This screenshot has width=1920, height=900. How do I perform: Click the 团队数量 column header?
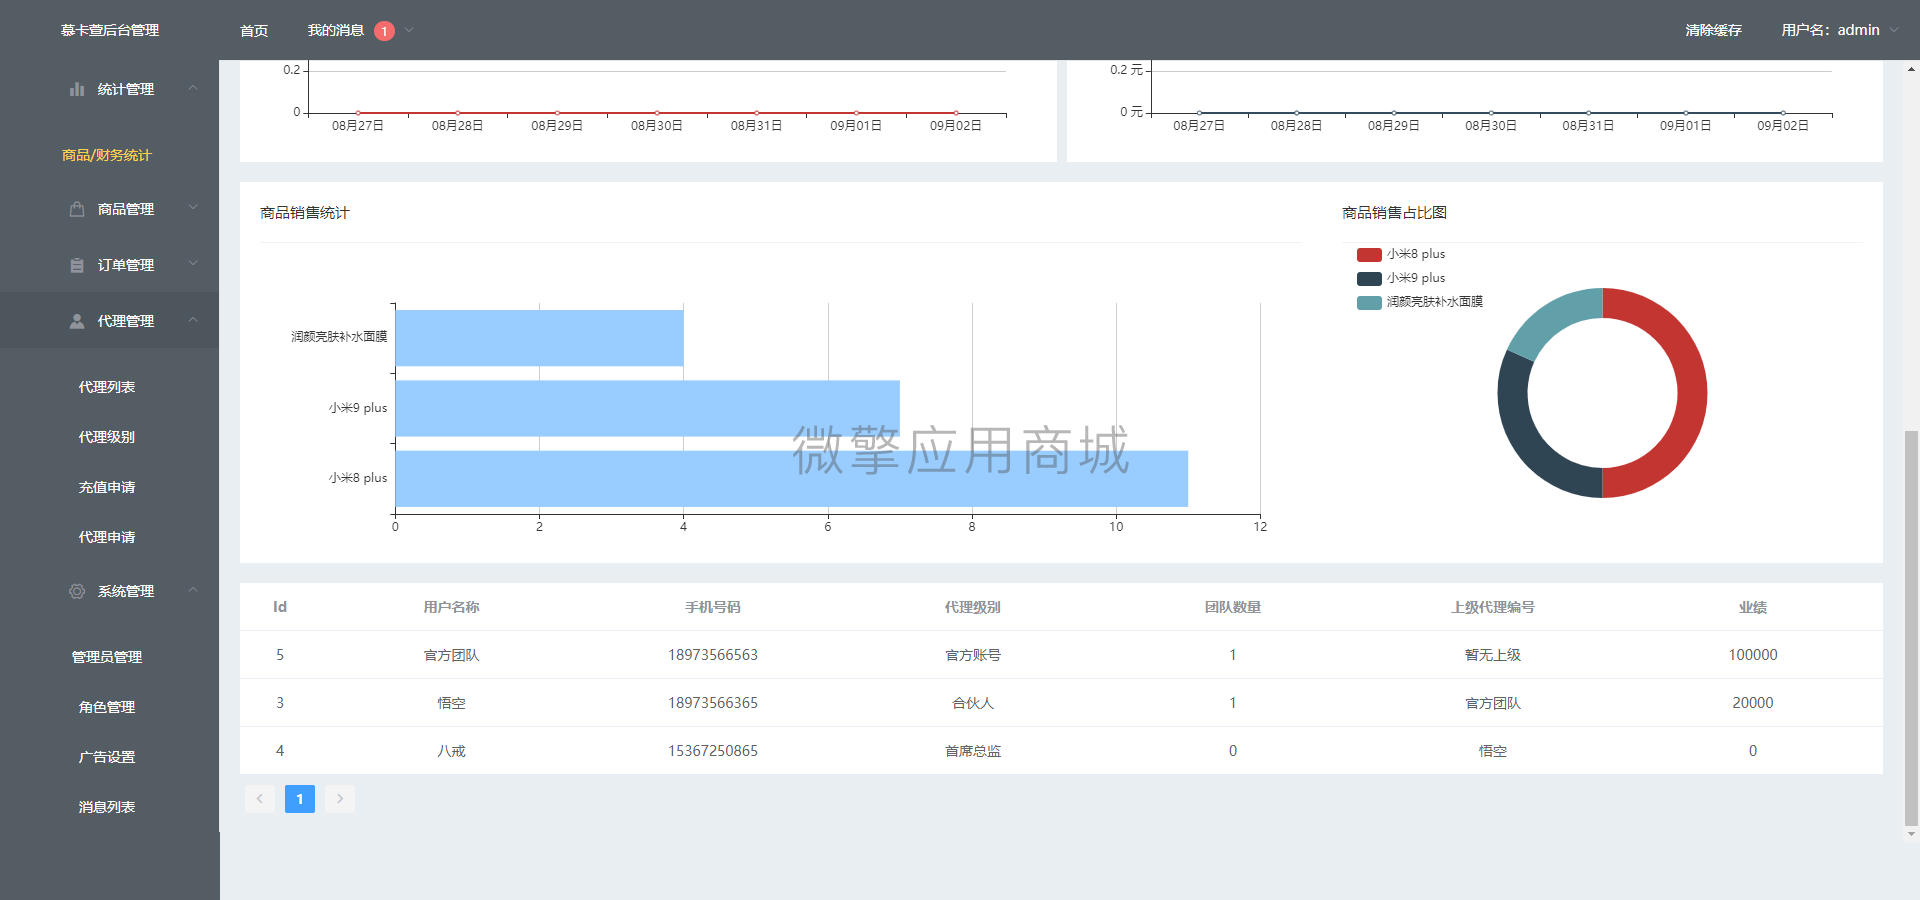pyautogui.click(x=1233, y=607)
